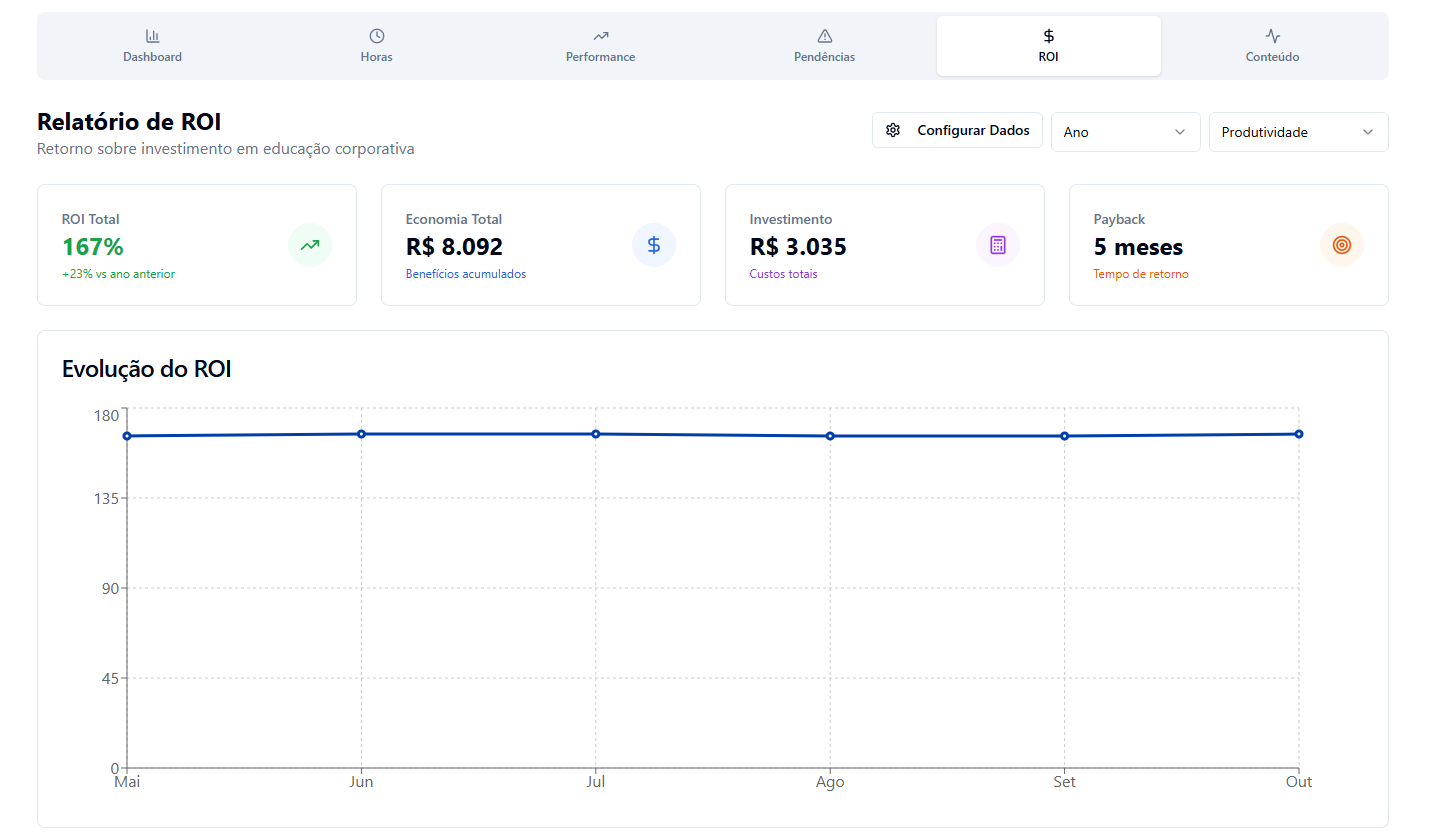
Task: Click the purple calculator icon in Investimento card
Action: [998, 245]
